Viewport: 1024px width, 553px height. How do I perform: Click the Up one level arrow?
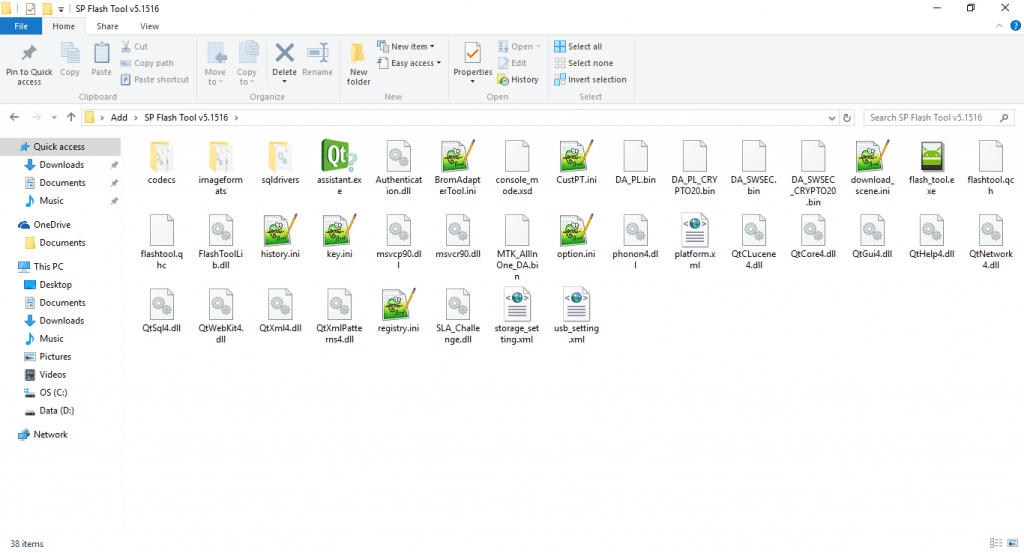tap(71, 118)
